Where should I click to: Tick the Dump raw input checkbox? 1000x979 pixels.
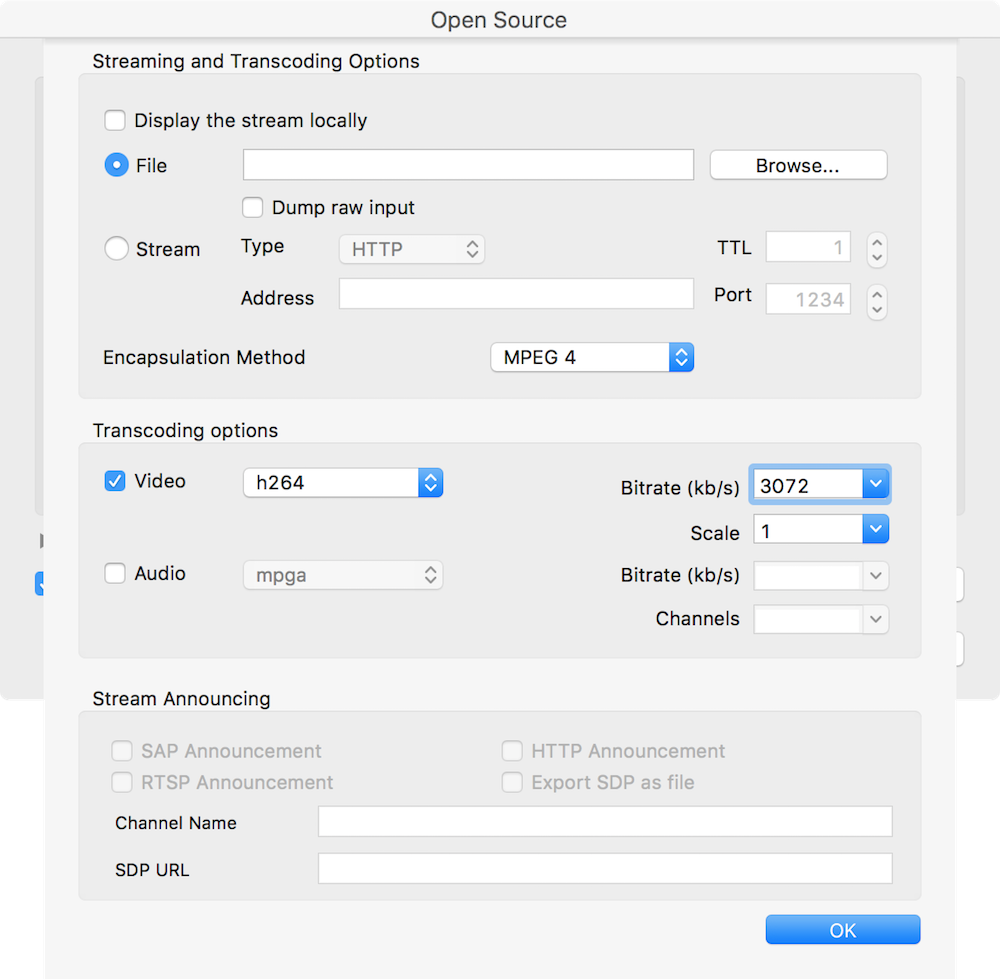(253, 207)
